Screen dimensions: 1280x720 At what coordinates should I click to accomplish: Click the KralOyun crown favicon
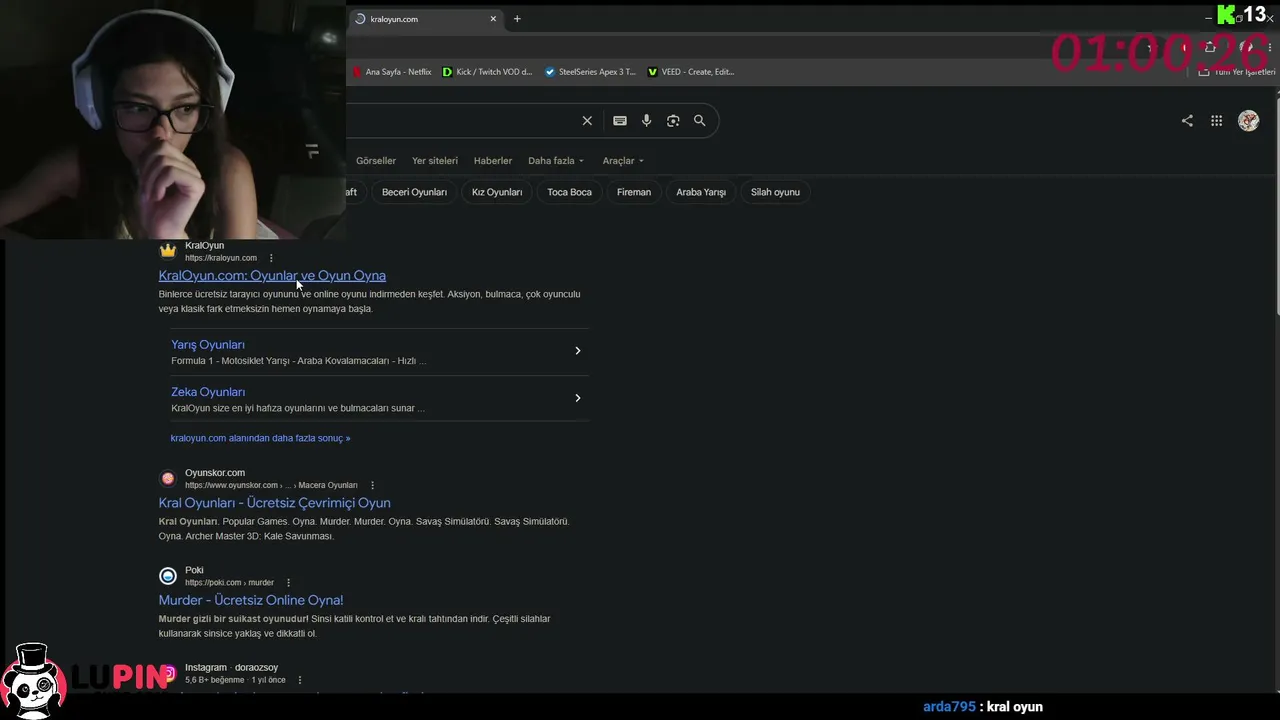pyautogui.click(x=168, y=251)
